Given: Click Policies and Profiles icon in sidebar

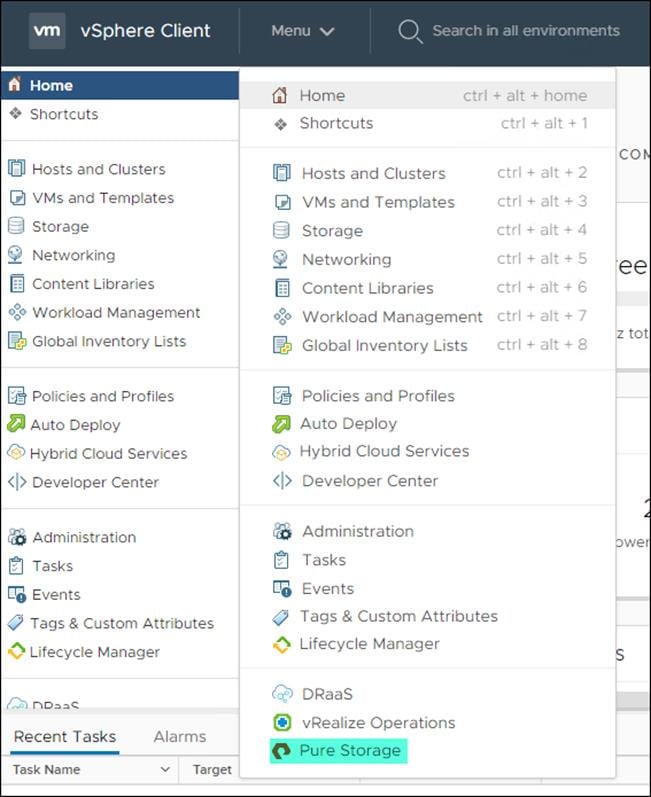Looking at the screenshot, I should (17, 395).
